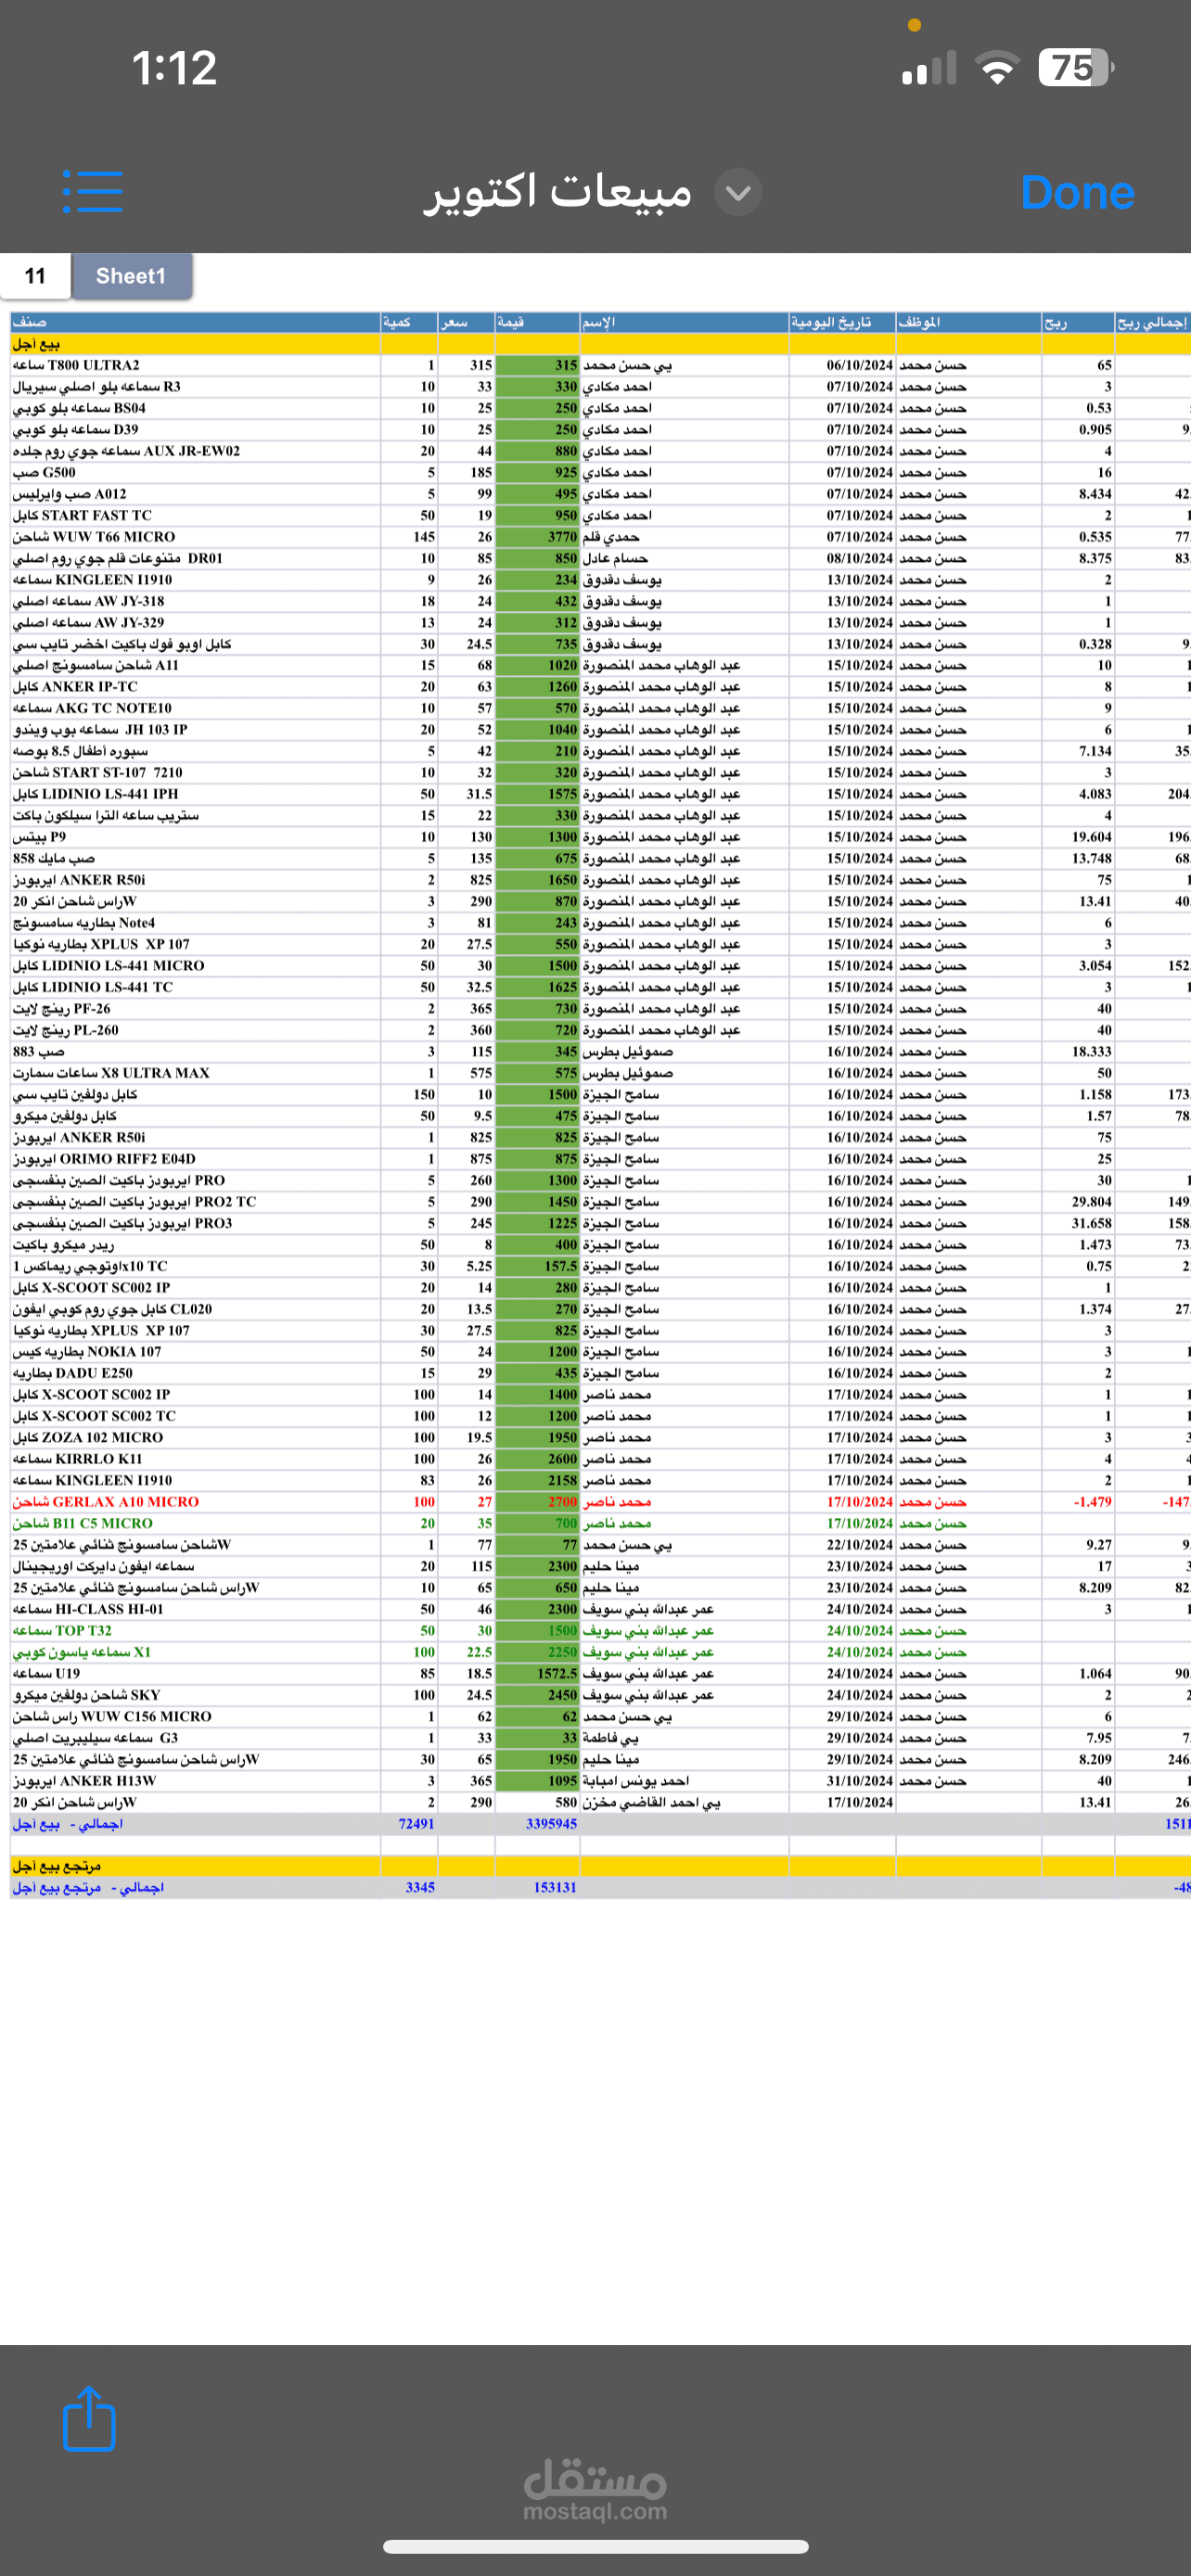
Task: Click the ORIMO RIFF2 E04D item cell
Action: point(195,1159)
